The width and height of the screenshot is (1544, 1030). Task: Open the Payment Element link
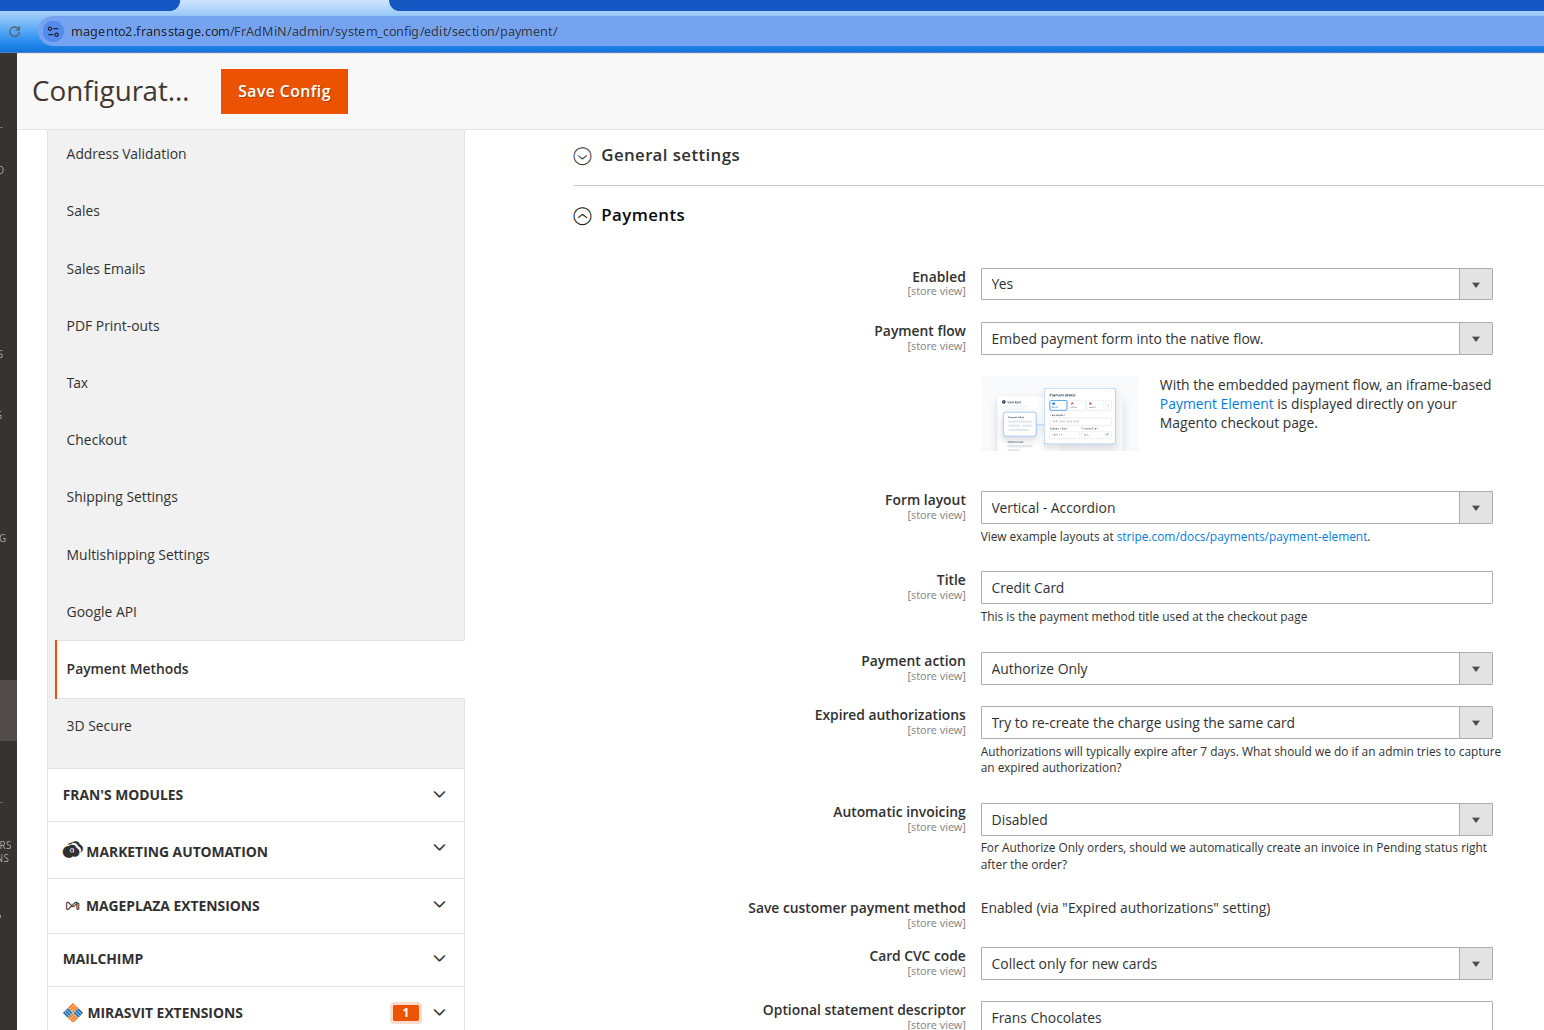1216,404
